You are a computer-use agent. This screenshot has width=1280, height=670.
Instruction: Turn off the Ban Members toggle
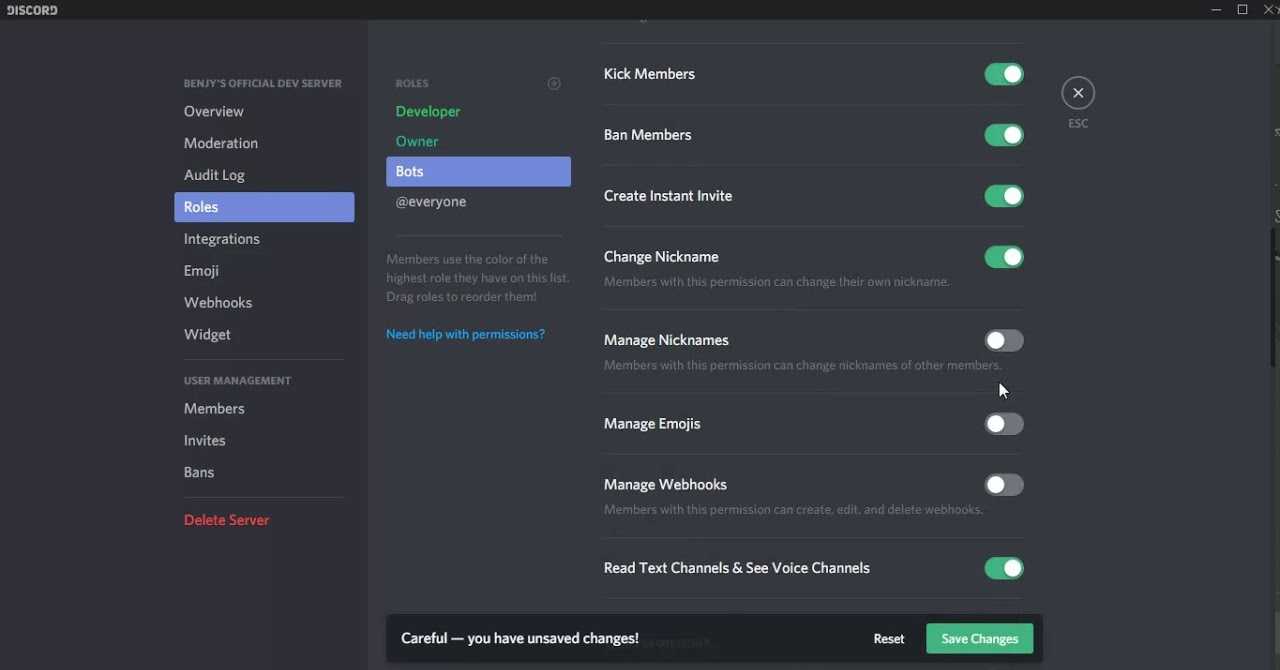coord(1003,135)
